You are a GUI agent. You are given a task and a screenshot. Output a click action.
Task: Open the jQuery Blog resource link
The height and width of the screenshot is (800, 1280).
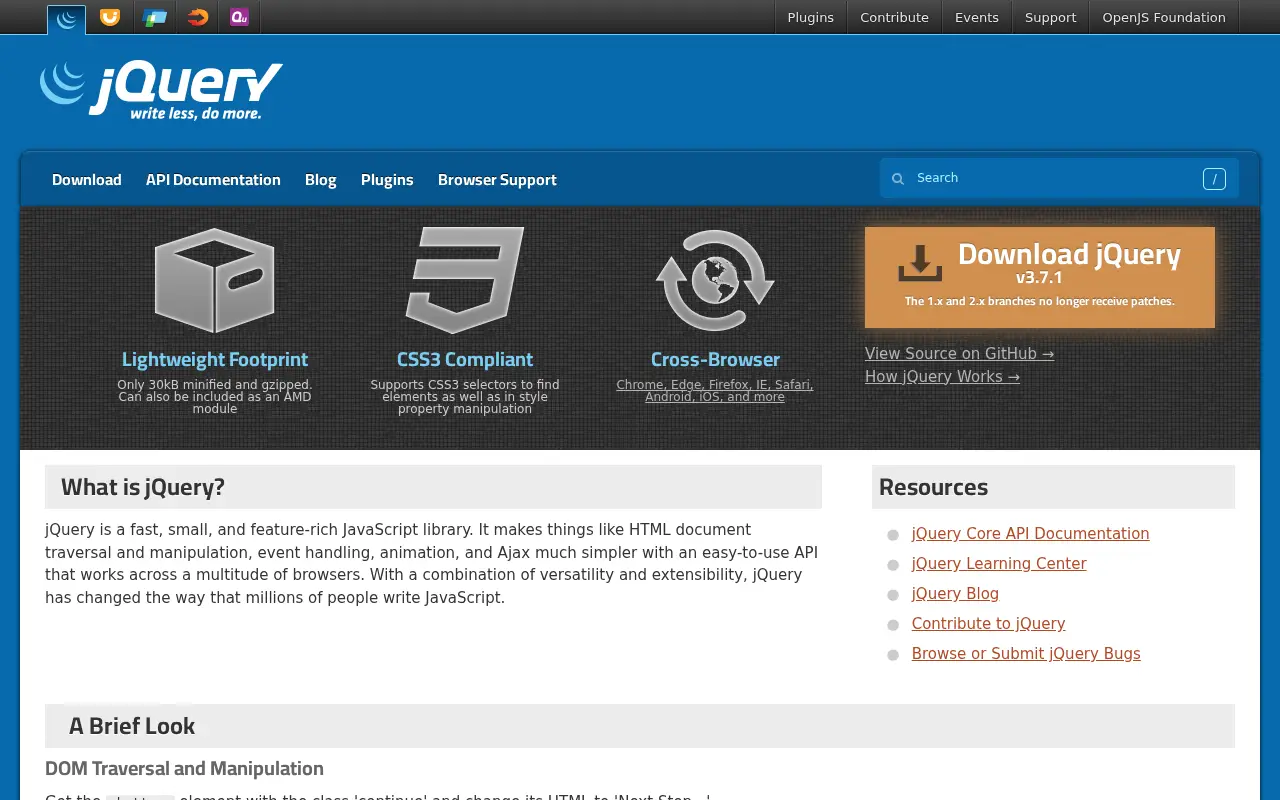click(x=955, y=594)
